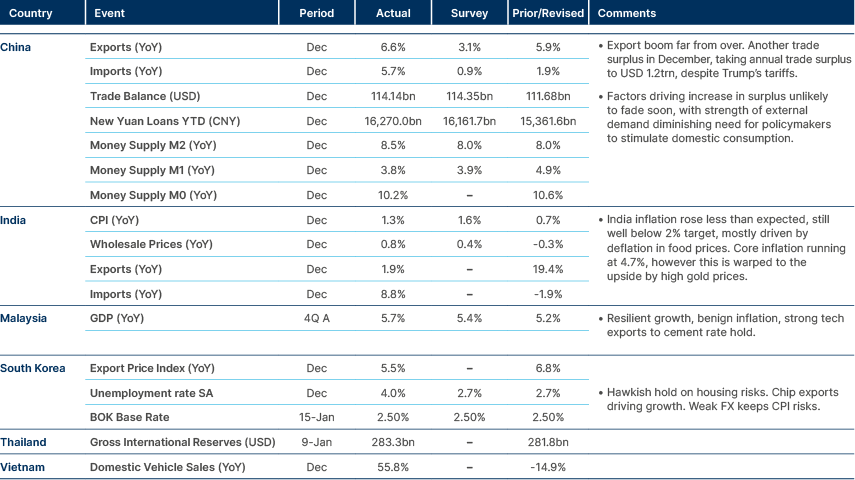Screen dimensions: 855x480
Task: Click China's 0.9% imports survey value
Action: pyautogui.click(x=469, y=71)
